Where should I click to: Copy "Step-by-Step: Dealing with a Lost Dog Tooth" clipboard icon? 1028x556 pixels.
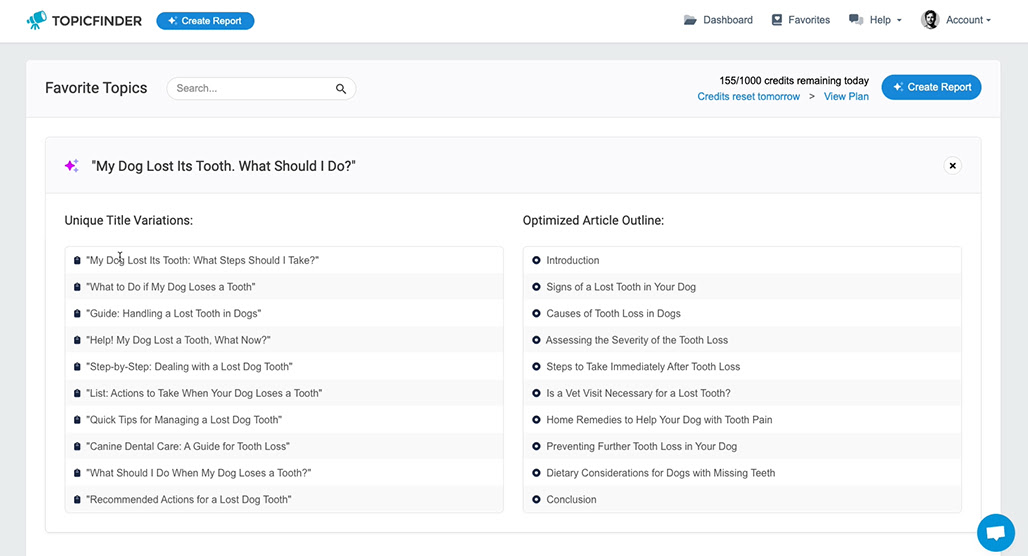(77, 367)
